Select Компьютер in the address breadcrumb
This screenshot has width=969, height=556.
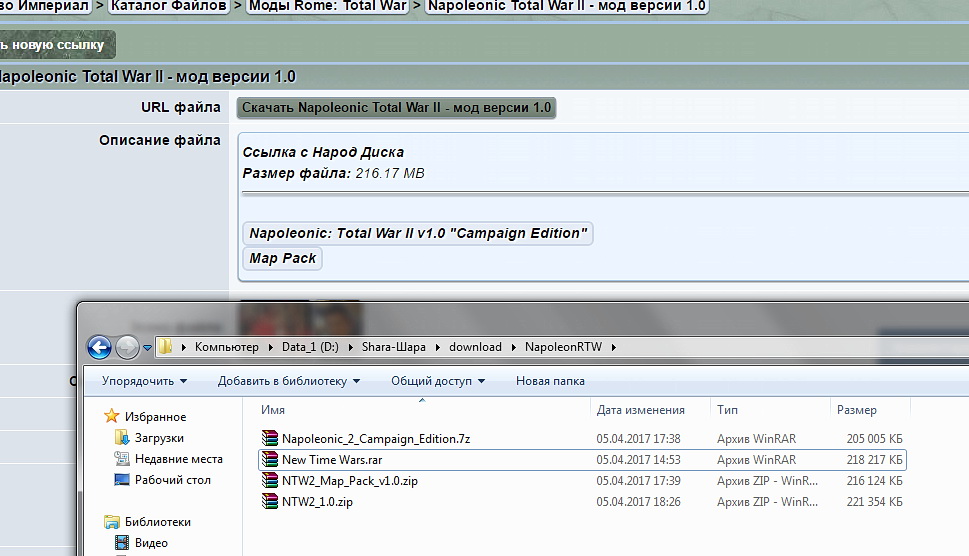[227, 347]
